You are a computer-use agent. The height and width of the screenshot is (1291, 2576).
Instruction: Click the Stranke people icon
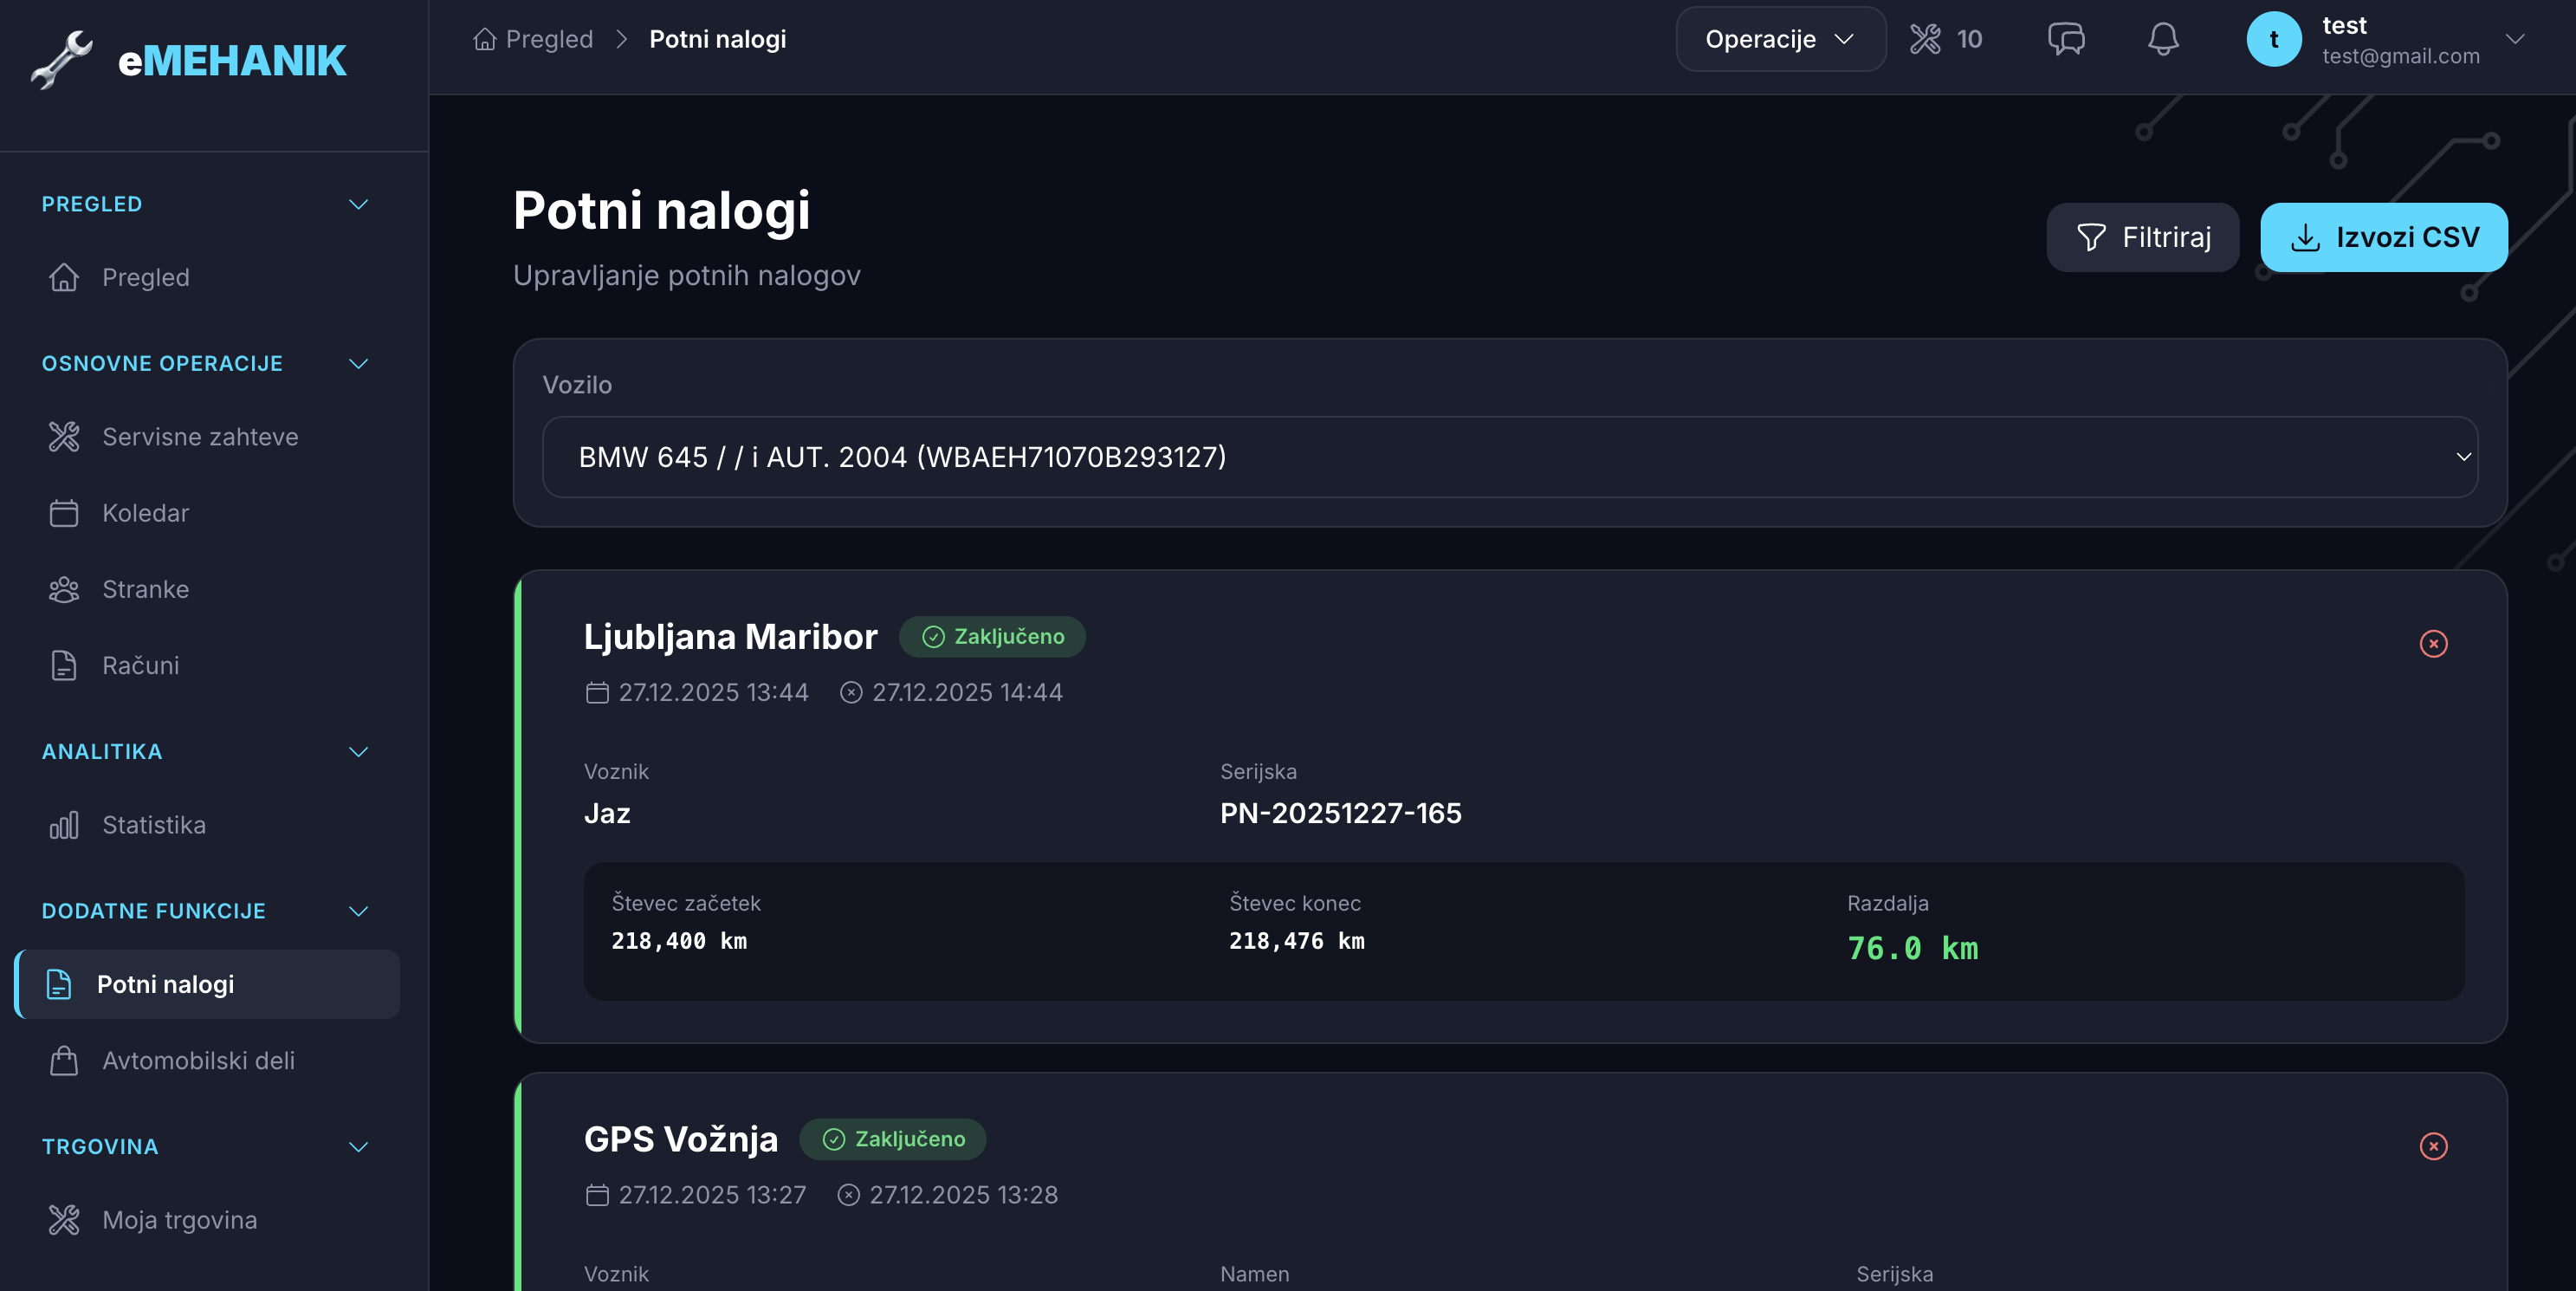coord(63,589)
